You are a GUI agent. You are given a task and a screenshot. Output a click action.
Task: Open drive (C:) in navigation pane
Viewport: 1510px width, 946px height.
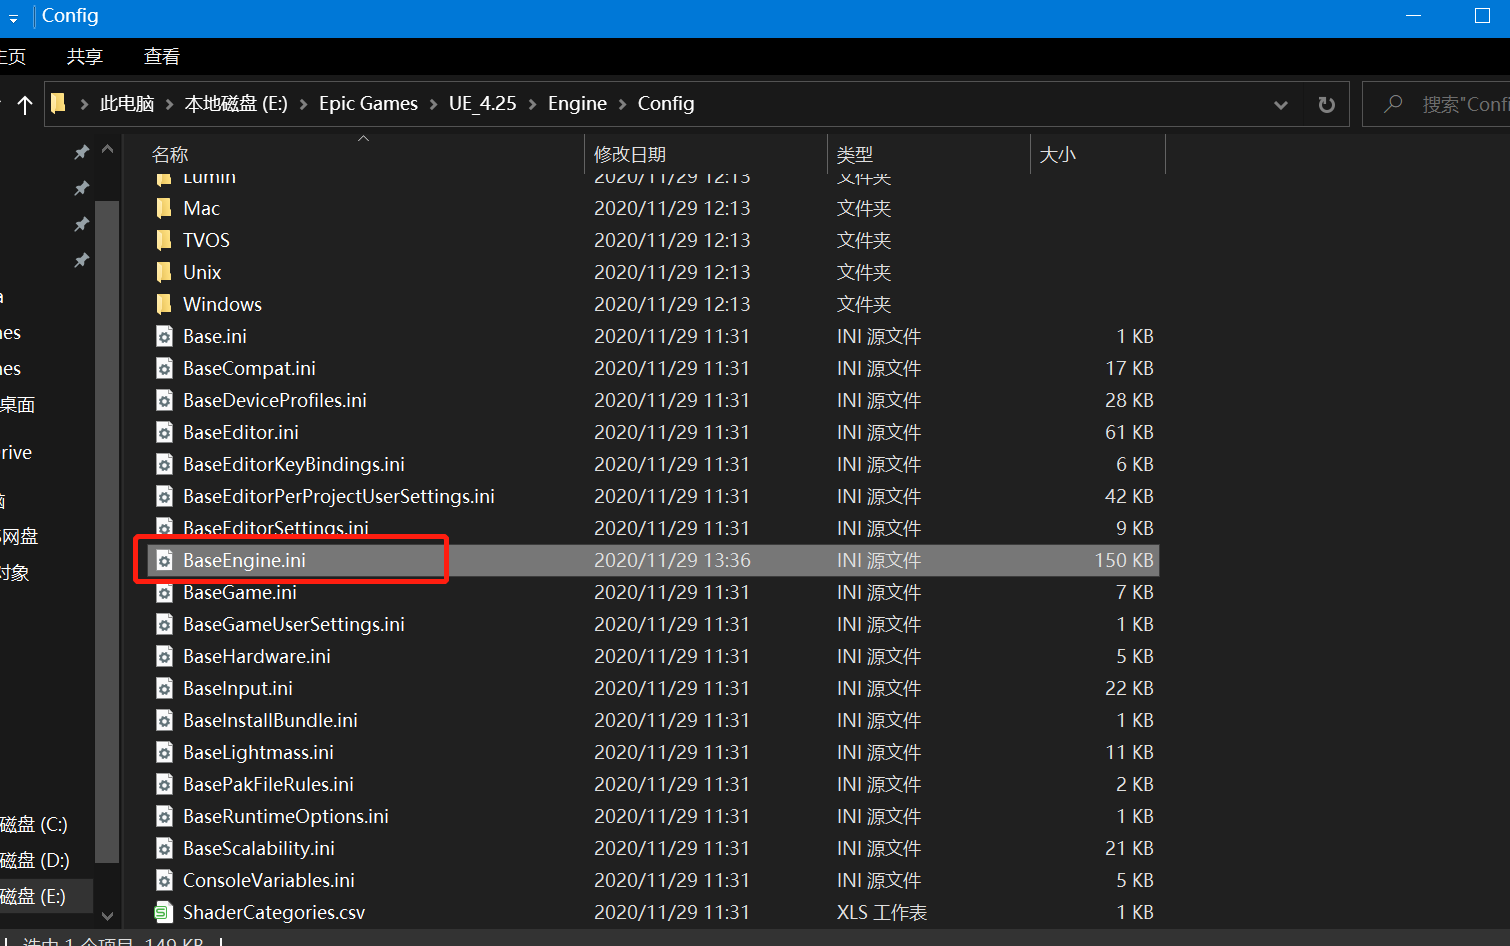pos(34,824)
